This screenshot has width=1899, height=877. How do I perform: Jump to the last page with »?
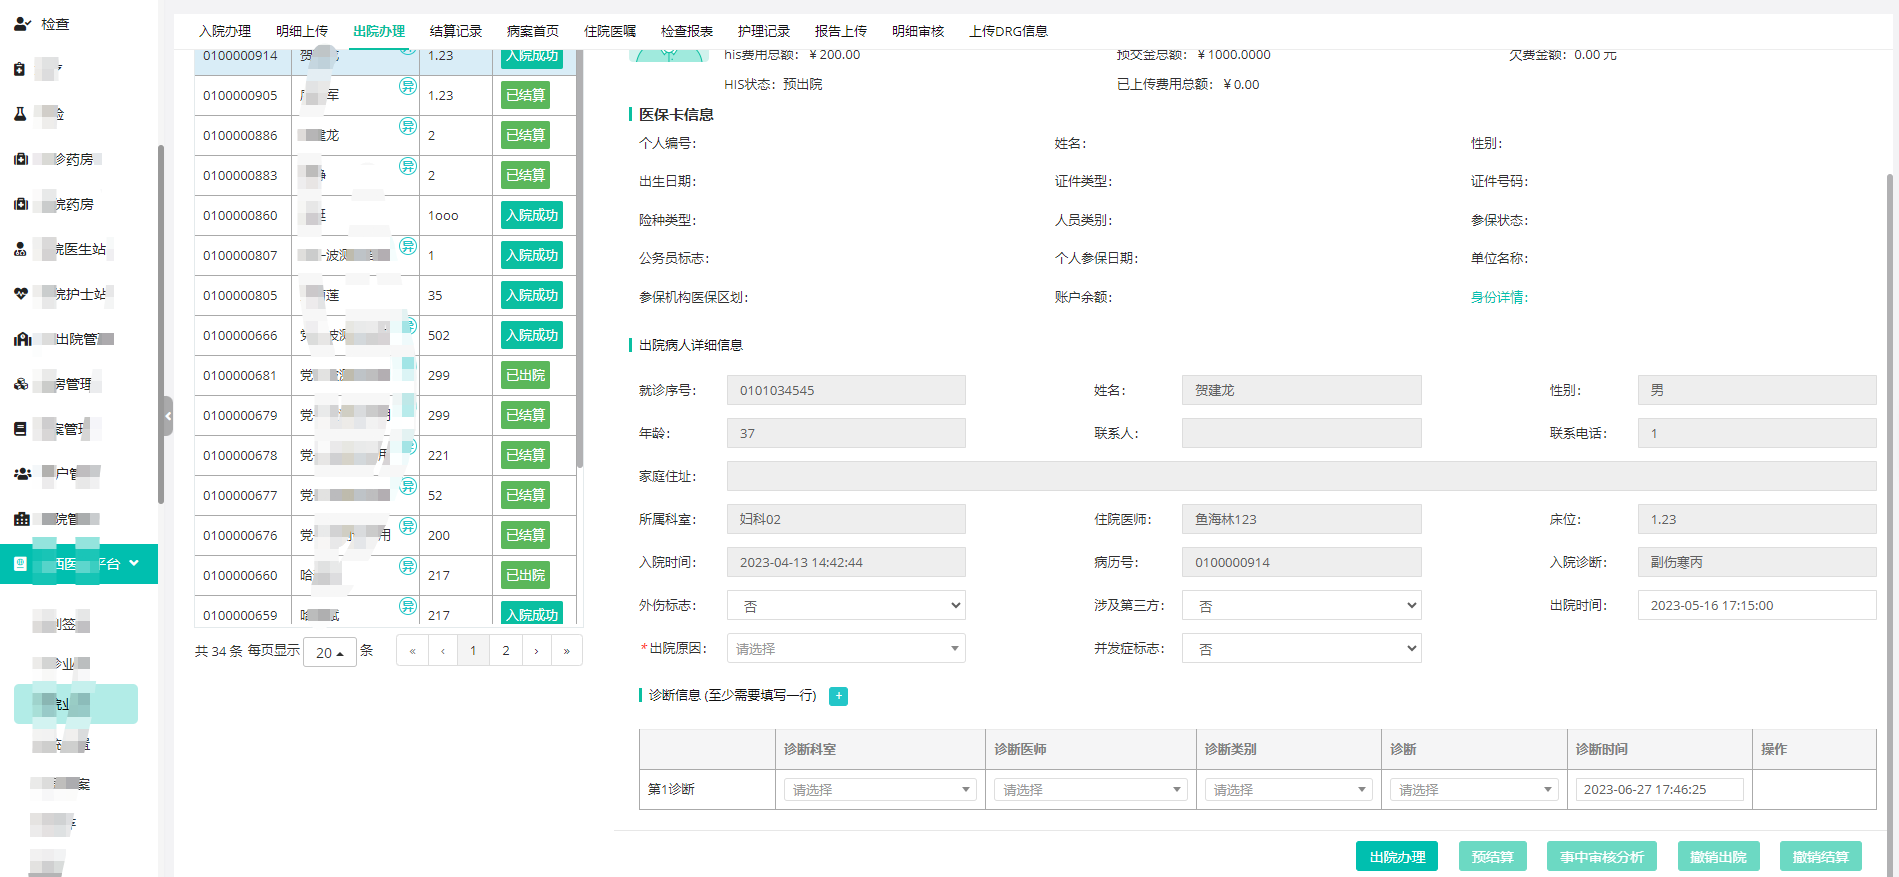point(567,651)
